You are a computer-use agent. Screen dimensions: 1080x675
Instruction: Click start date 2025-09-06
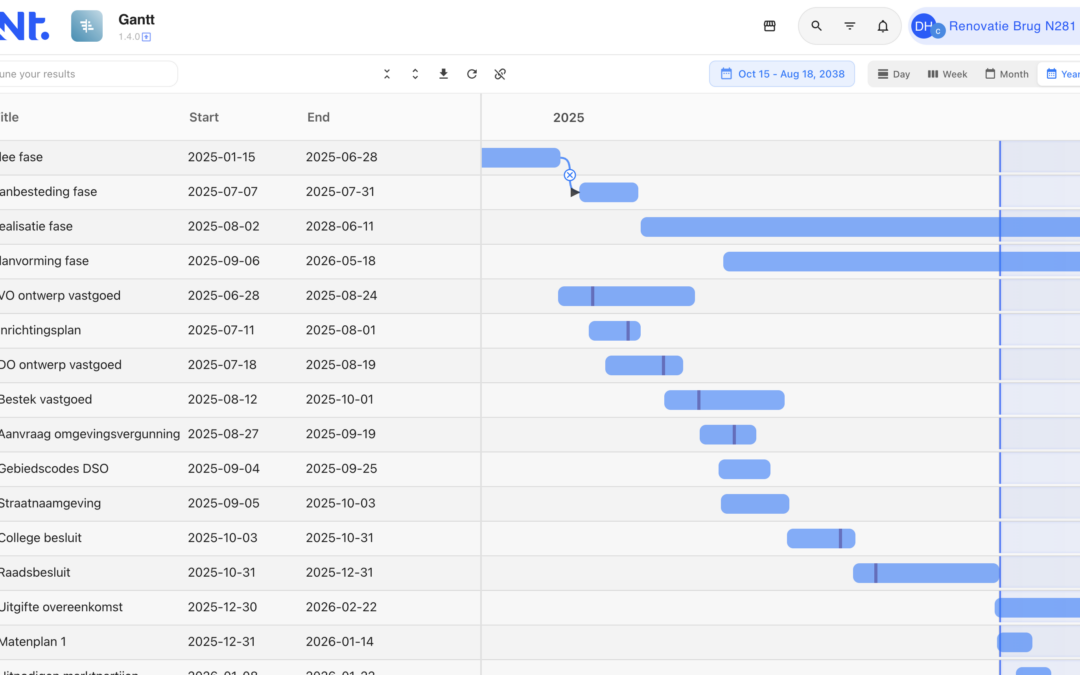pyautogui.click(x=224, y=261)
